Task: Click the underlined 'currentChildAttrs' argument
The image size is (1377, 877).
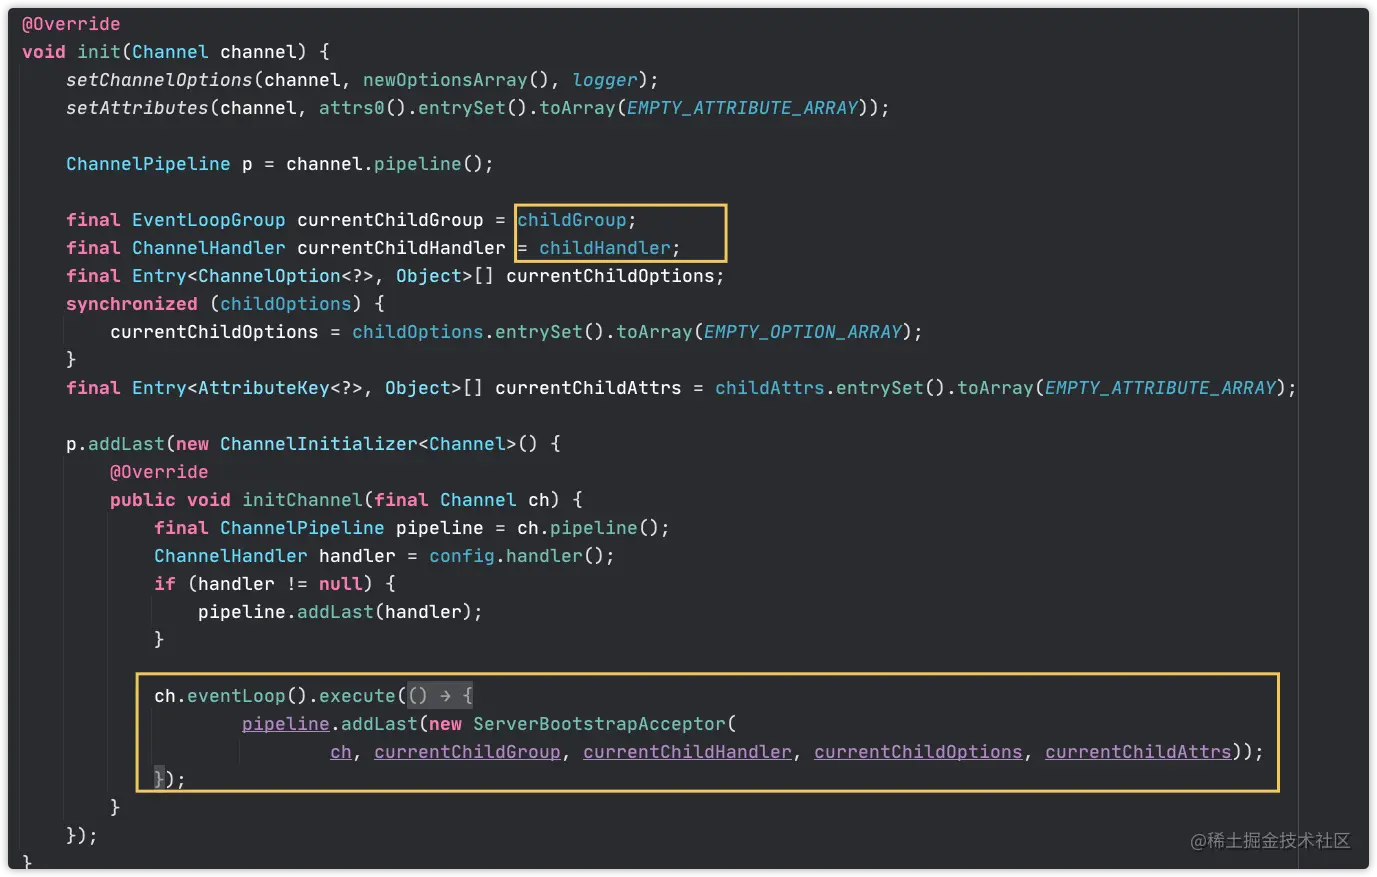Action: (x=1139, y=752)
